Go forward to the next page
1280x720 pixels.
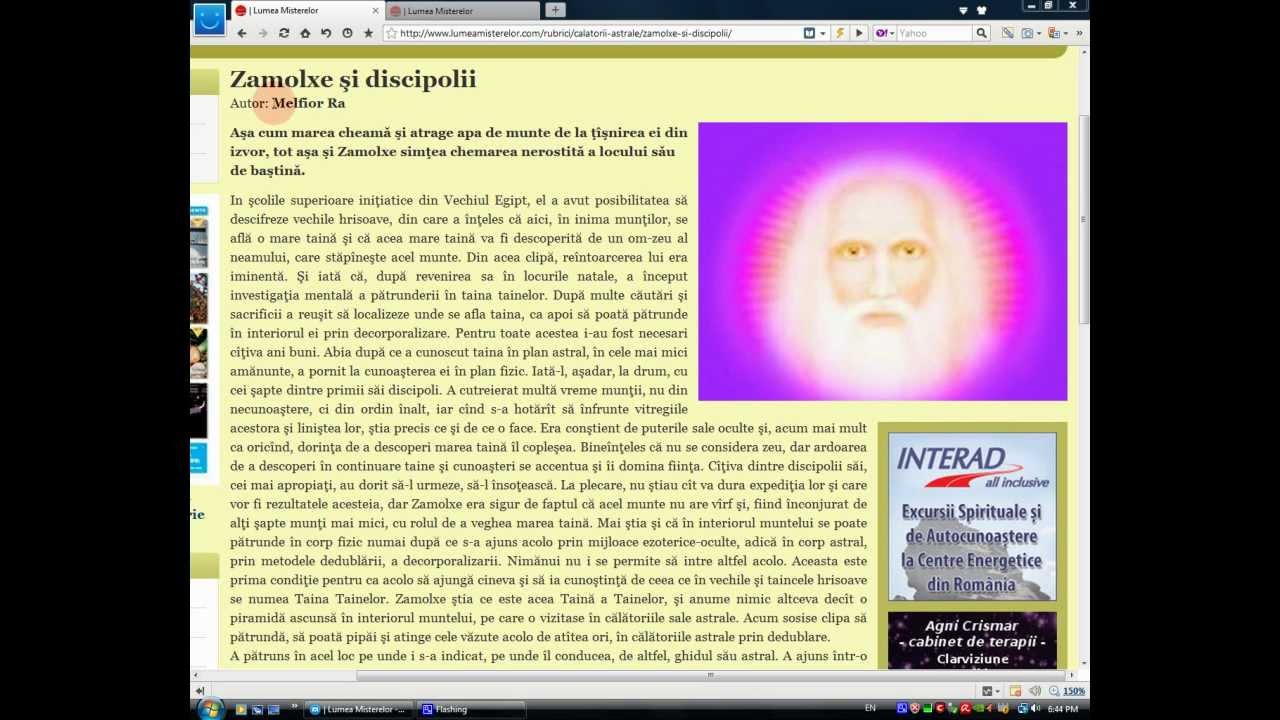pos(263,33)
